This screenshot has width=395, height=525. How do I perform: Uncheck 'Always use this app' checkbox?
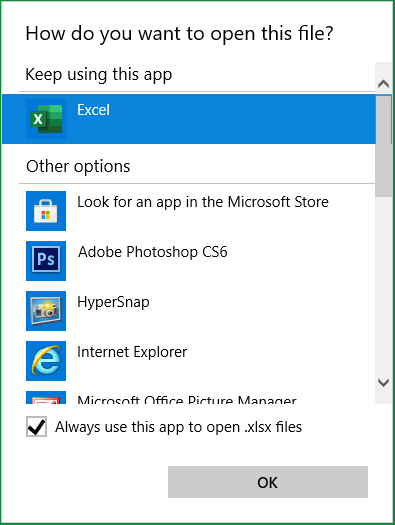click(36, 427)
